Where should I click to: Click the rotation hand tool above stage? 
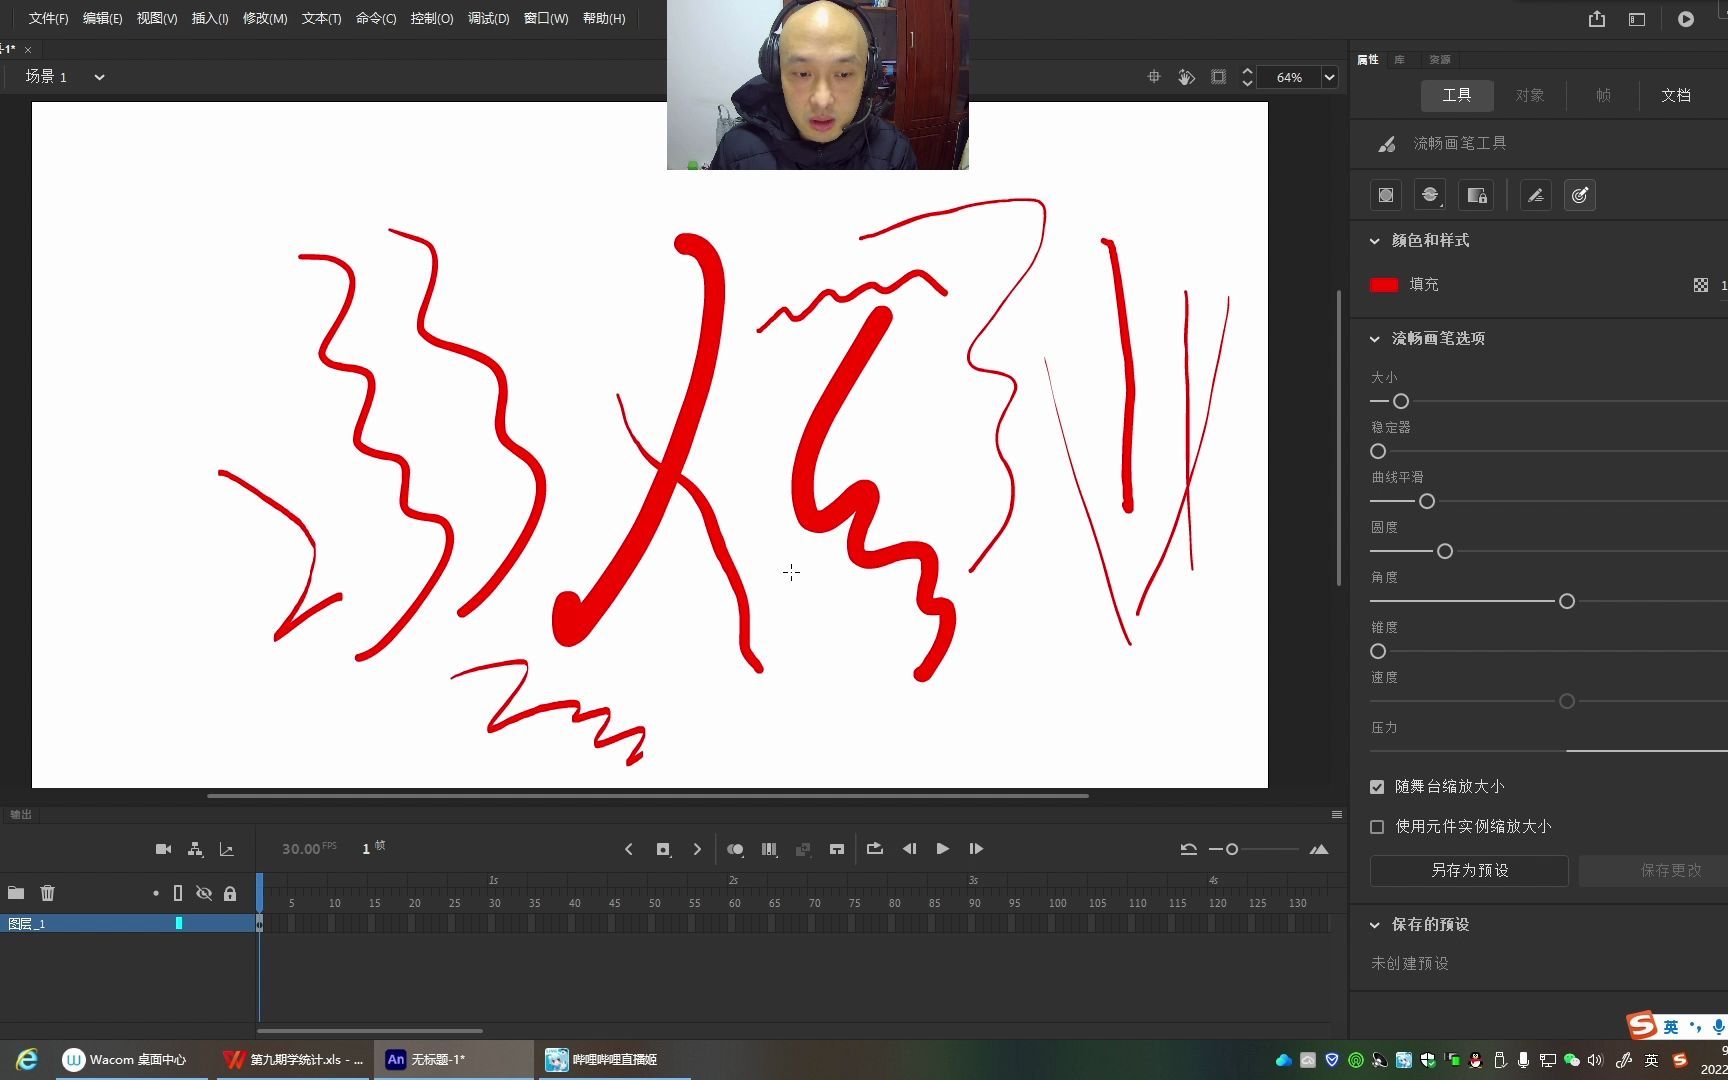coord(1186,77)
